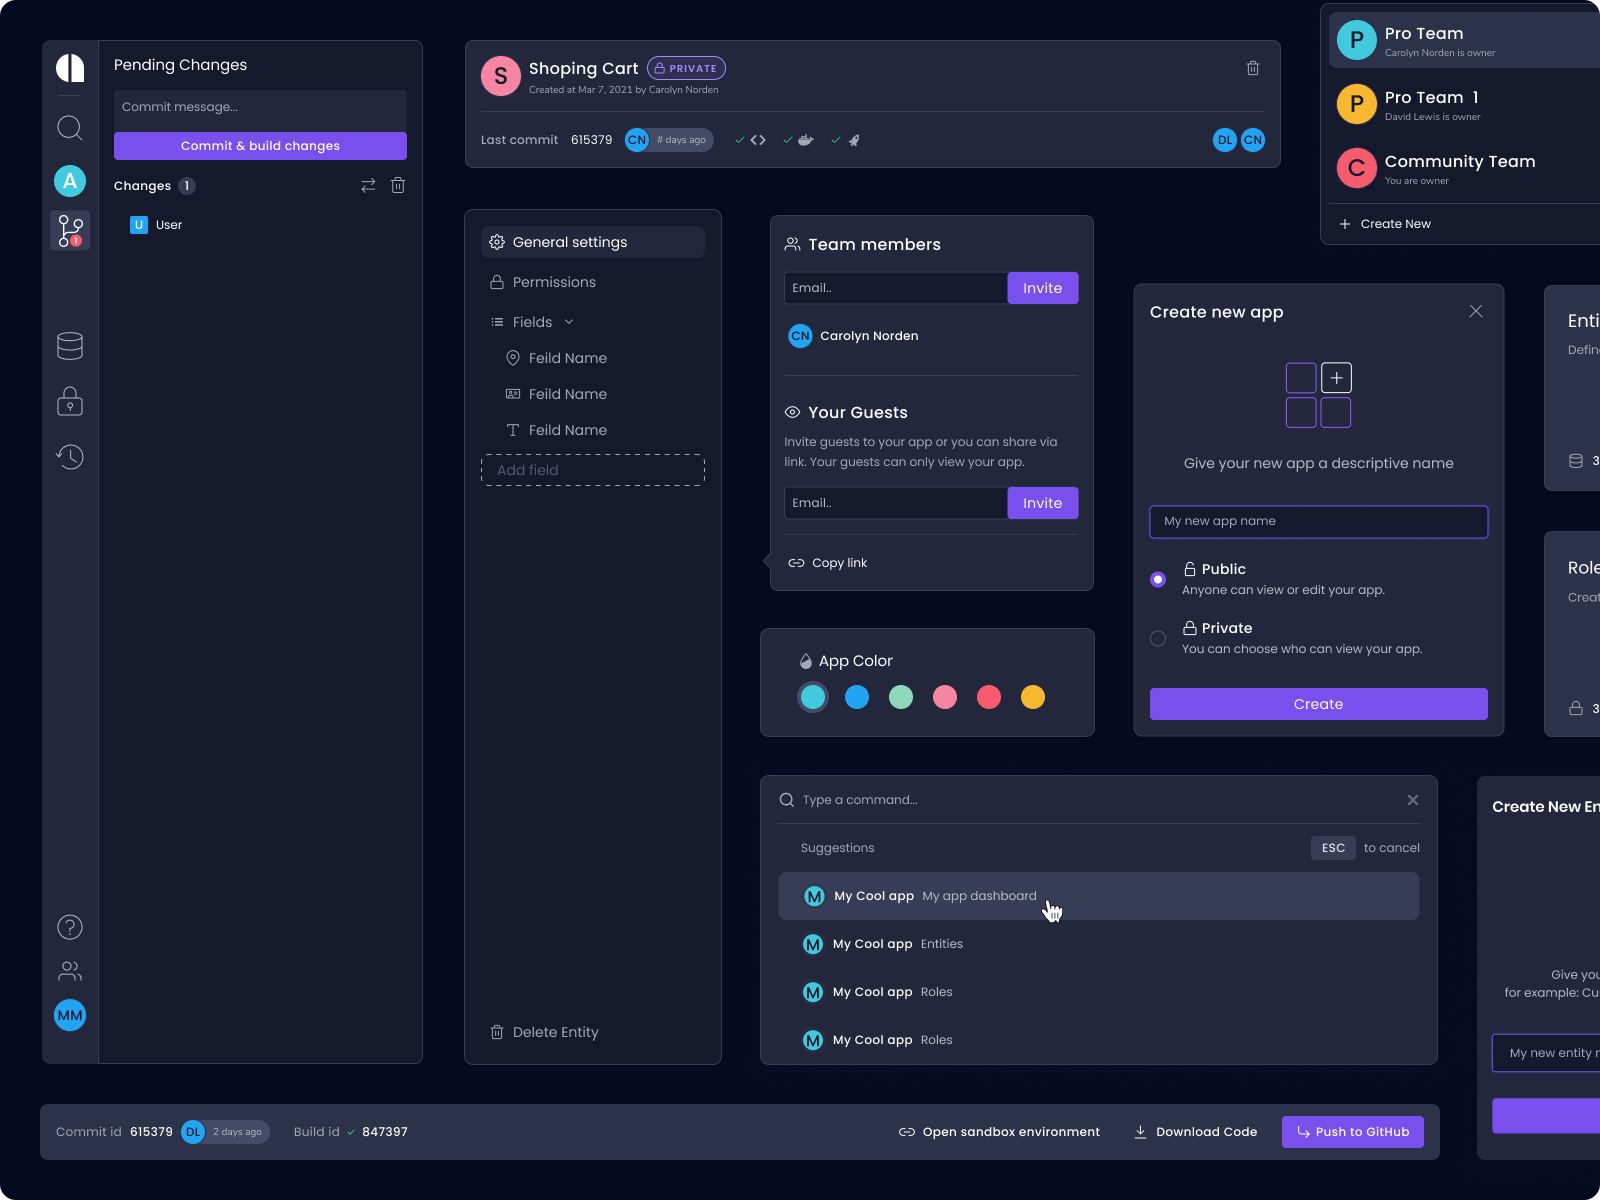Image resolution: width=1600 pixels, height=1200 pixels.
Task: Select the Public radio option
Action: [1158, 579]
